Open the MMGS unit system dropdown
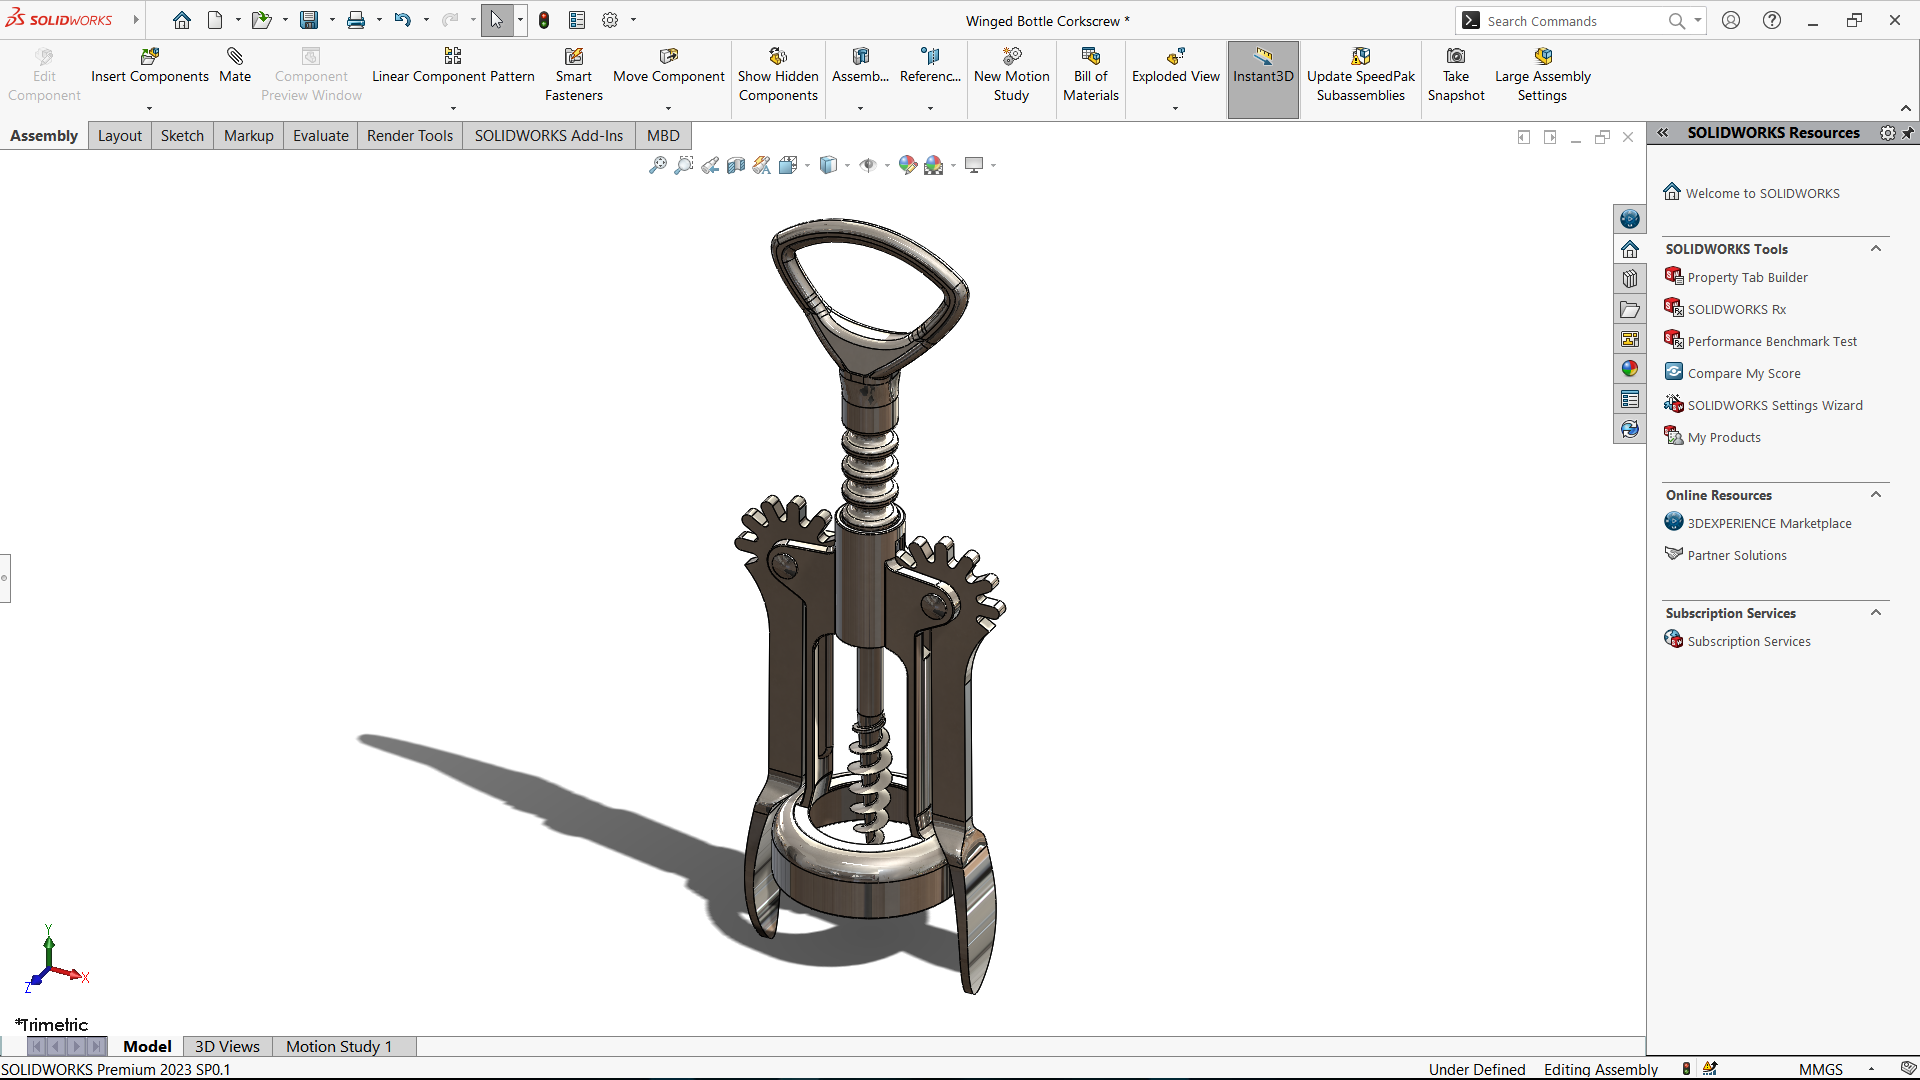 point(1871,1069)
